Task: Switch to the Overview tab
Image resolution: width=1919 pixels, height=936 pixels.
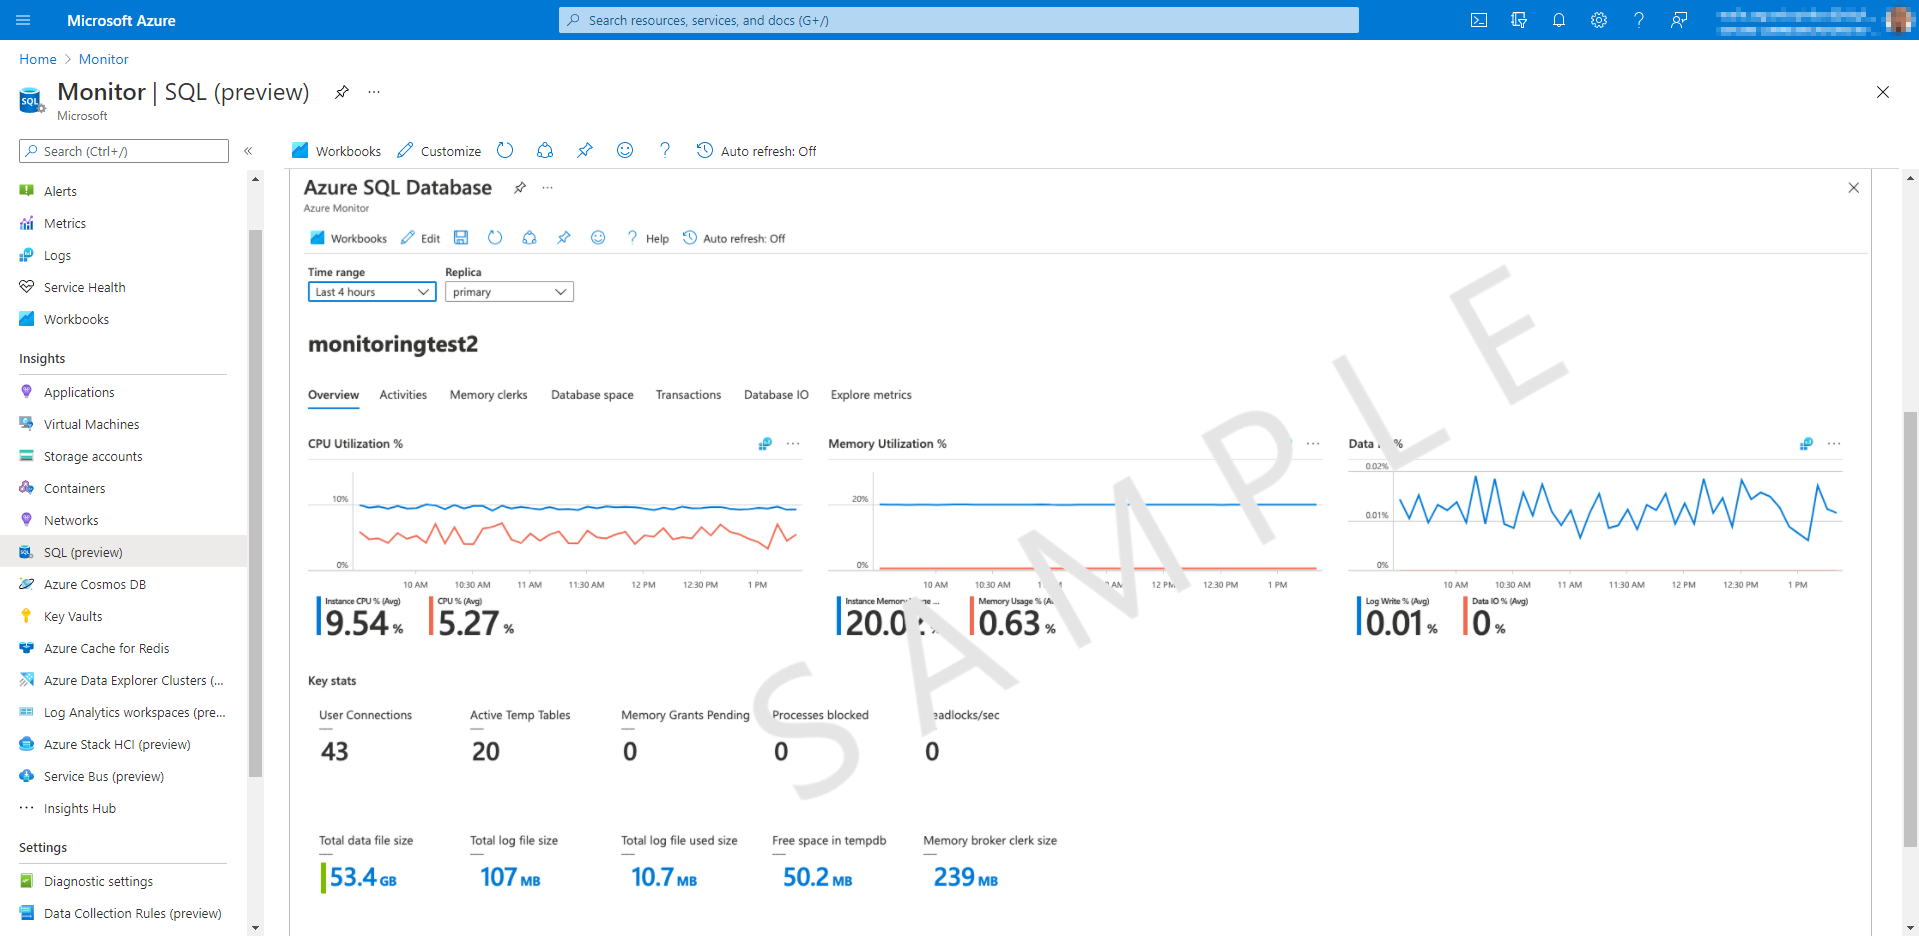Action: tap(333, 395)
